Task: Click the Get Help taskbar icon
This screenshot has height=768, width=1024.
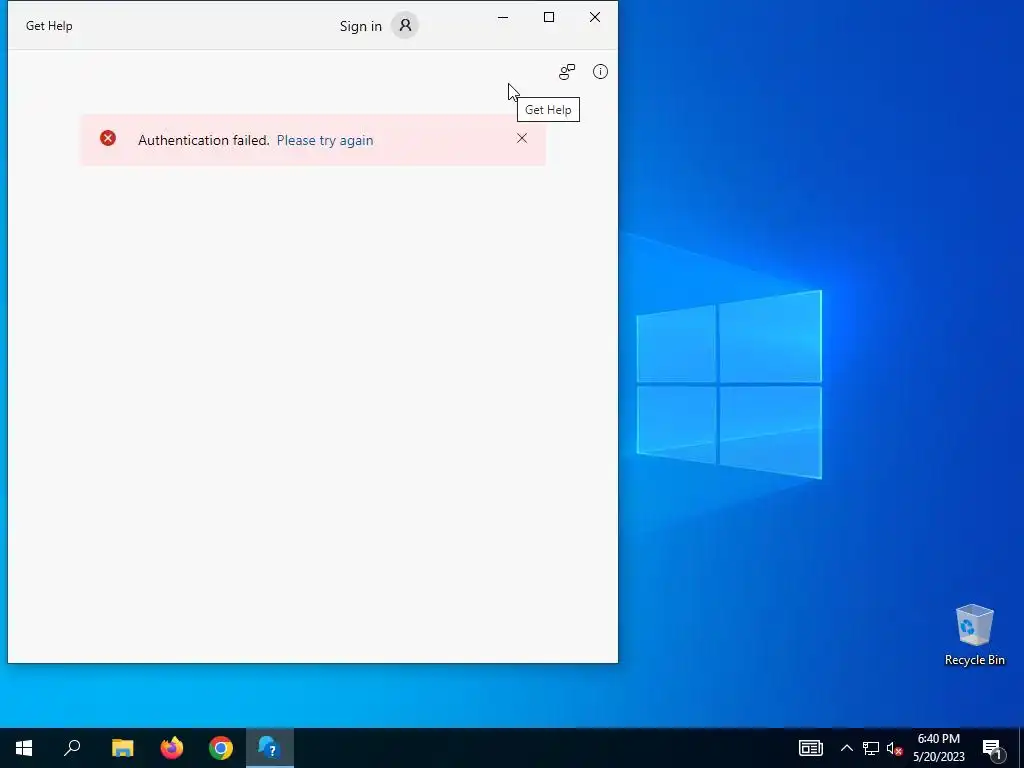Action: [270, 748]
